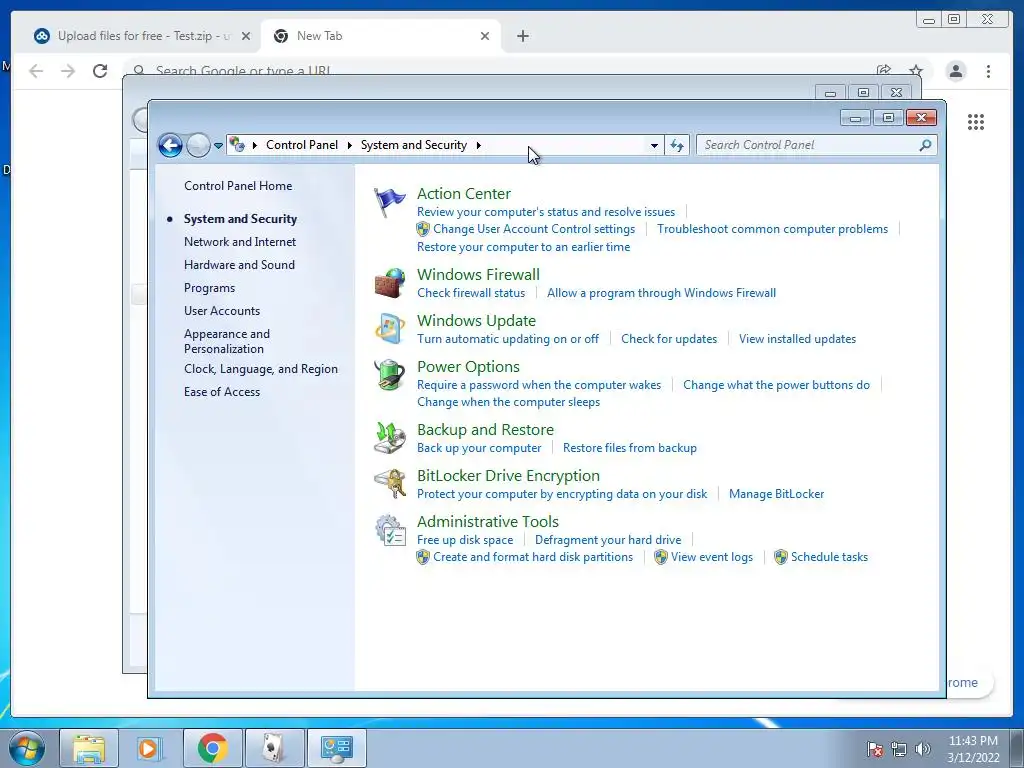Click the Control Panel forward arrow button

198,145
